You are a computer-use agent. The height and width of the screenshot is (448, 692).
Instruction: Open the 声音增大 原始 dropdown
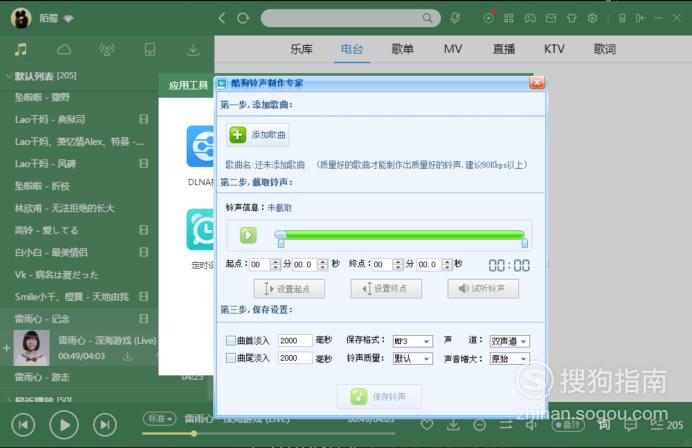[509, 359]
